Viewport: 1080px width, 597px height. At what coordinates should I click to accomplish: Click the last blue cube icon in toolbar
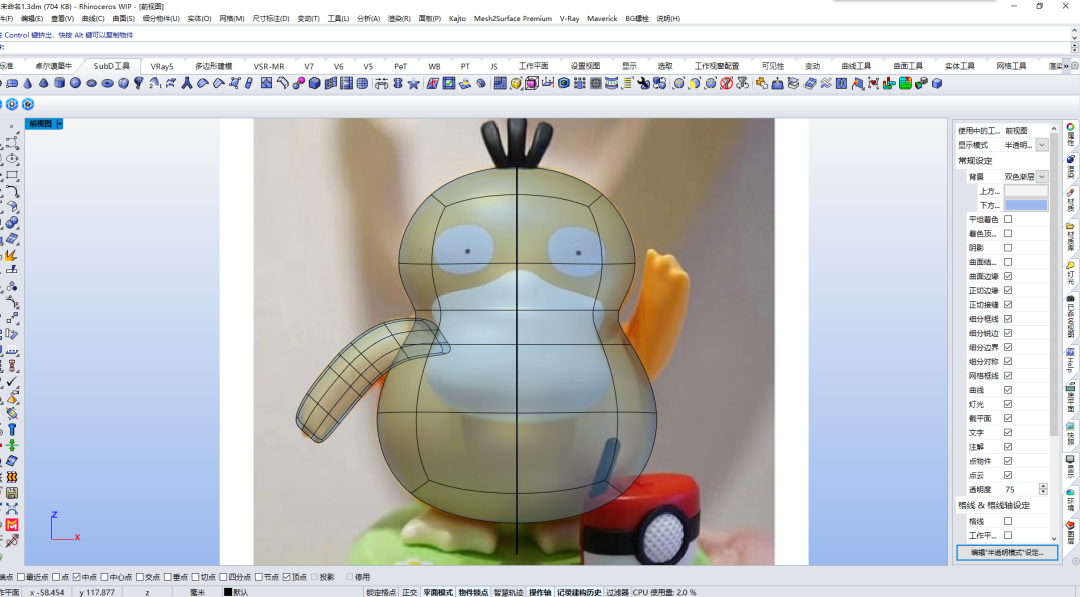(937, 83)
